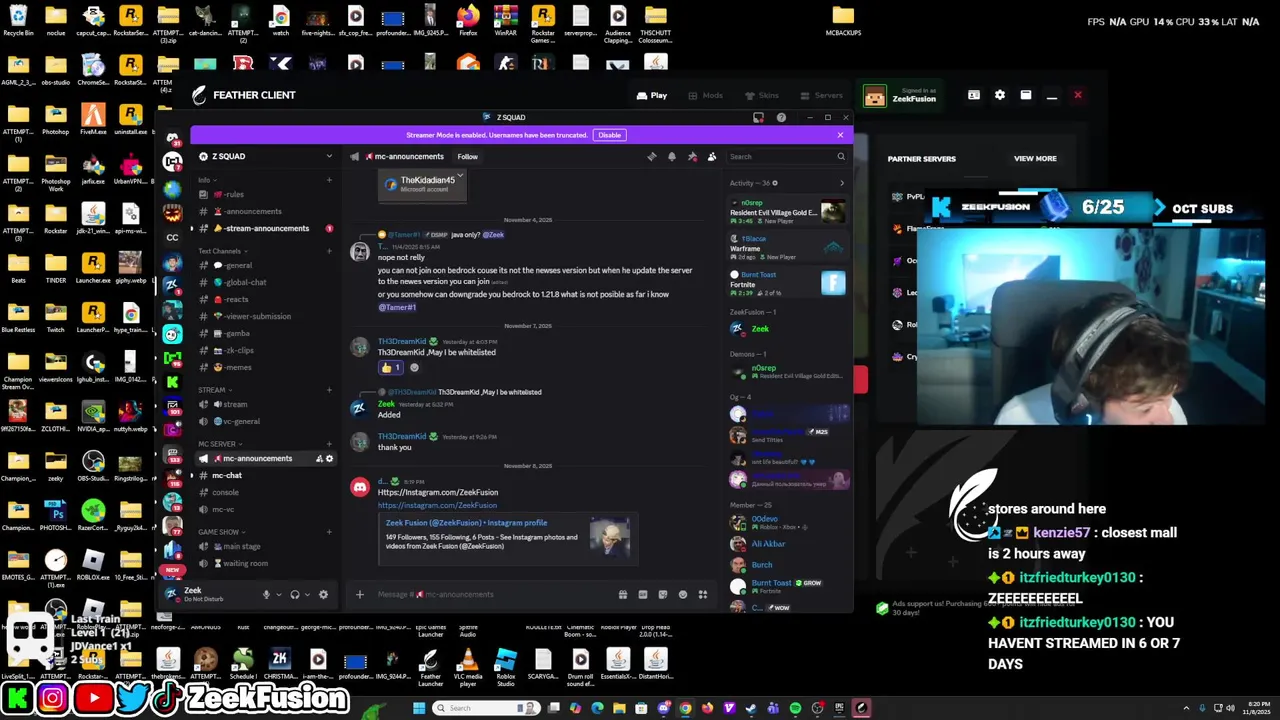The height and width of the screenshot is (720, 1280).
Task: Click the Windows taskbar search box
Action: point(488,708)
